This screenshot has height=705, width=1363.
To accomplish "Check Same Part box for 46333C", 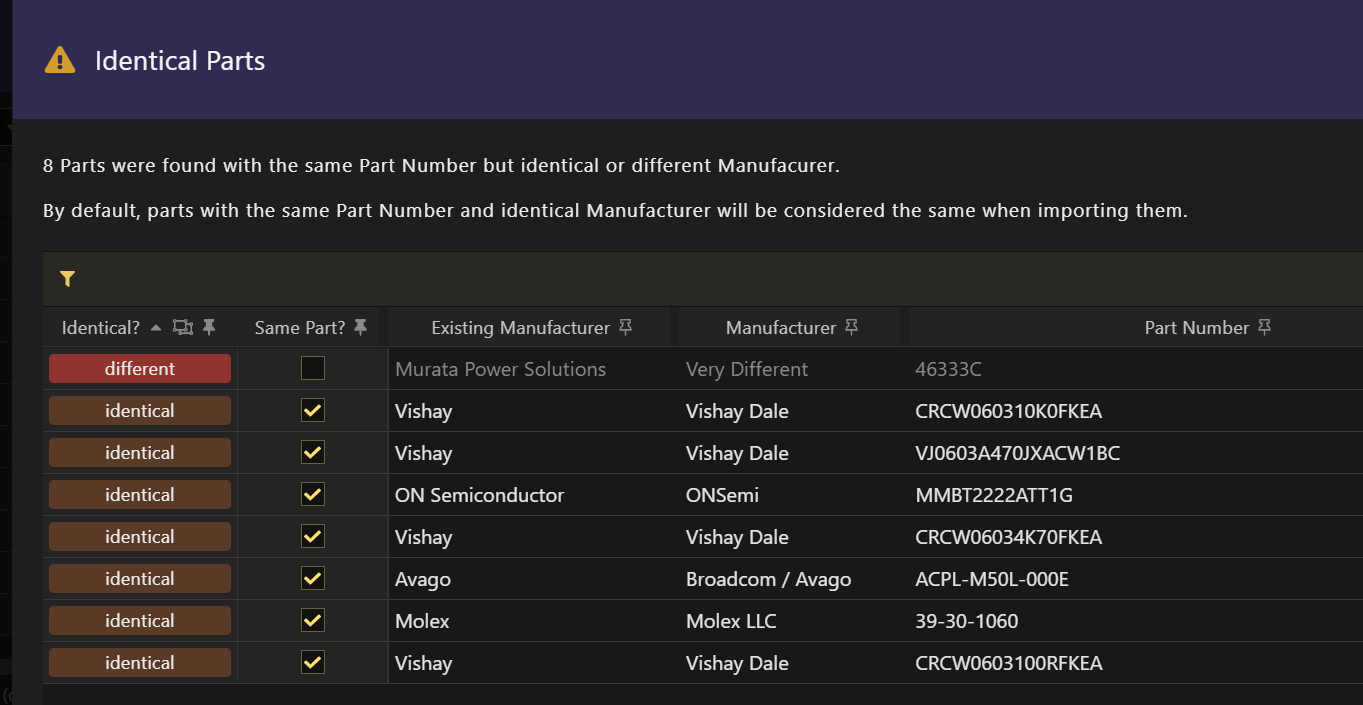I will [x=313, y=369].
